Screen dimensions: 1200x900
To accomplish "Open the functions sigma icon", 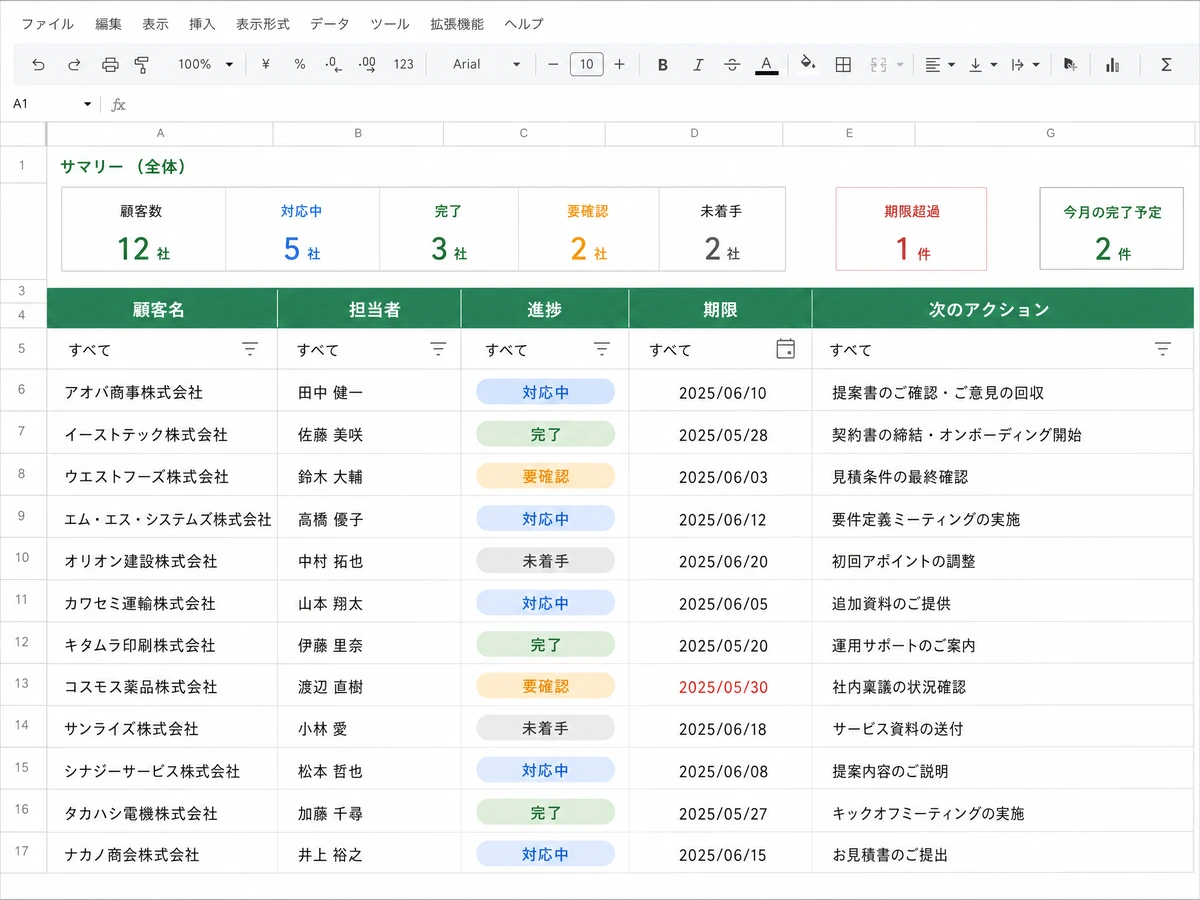I will [1166, 64].
